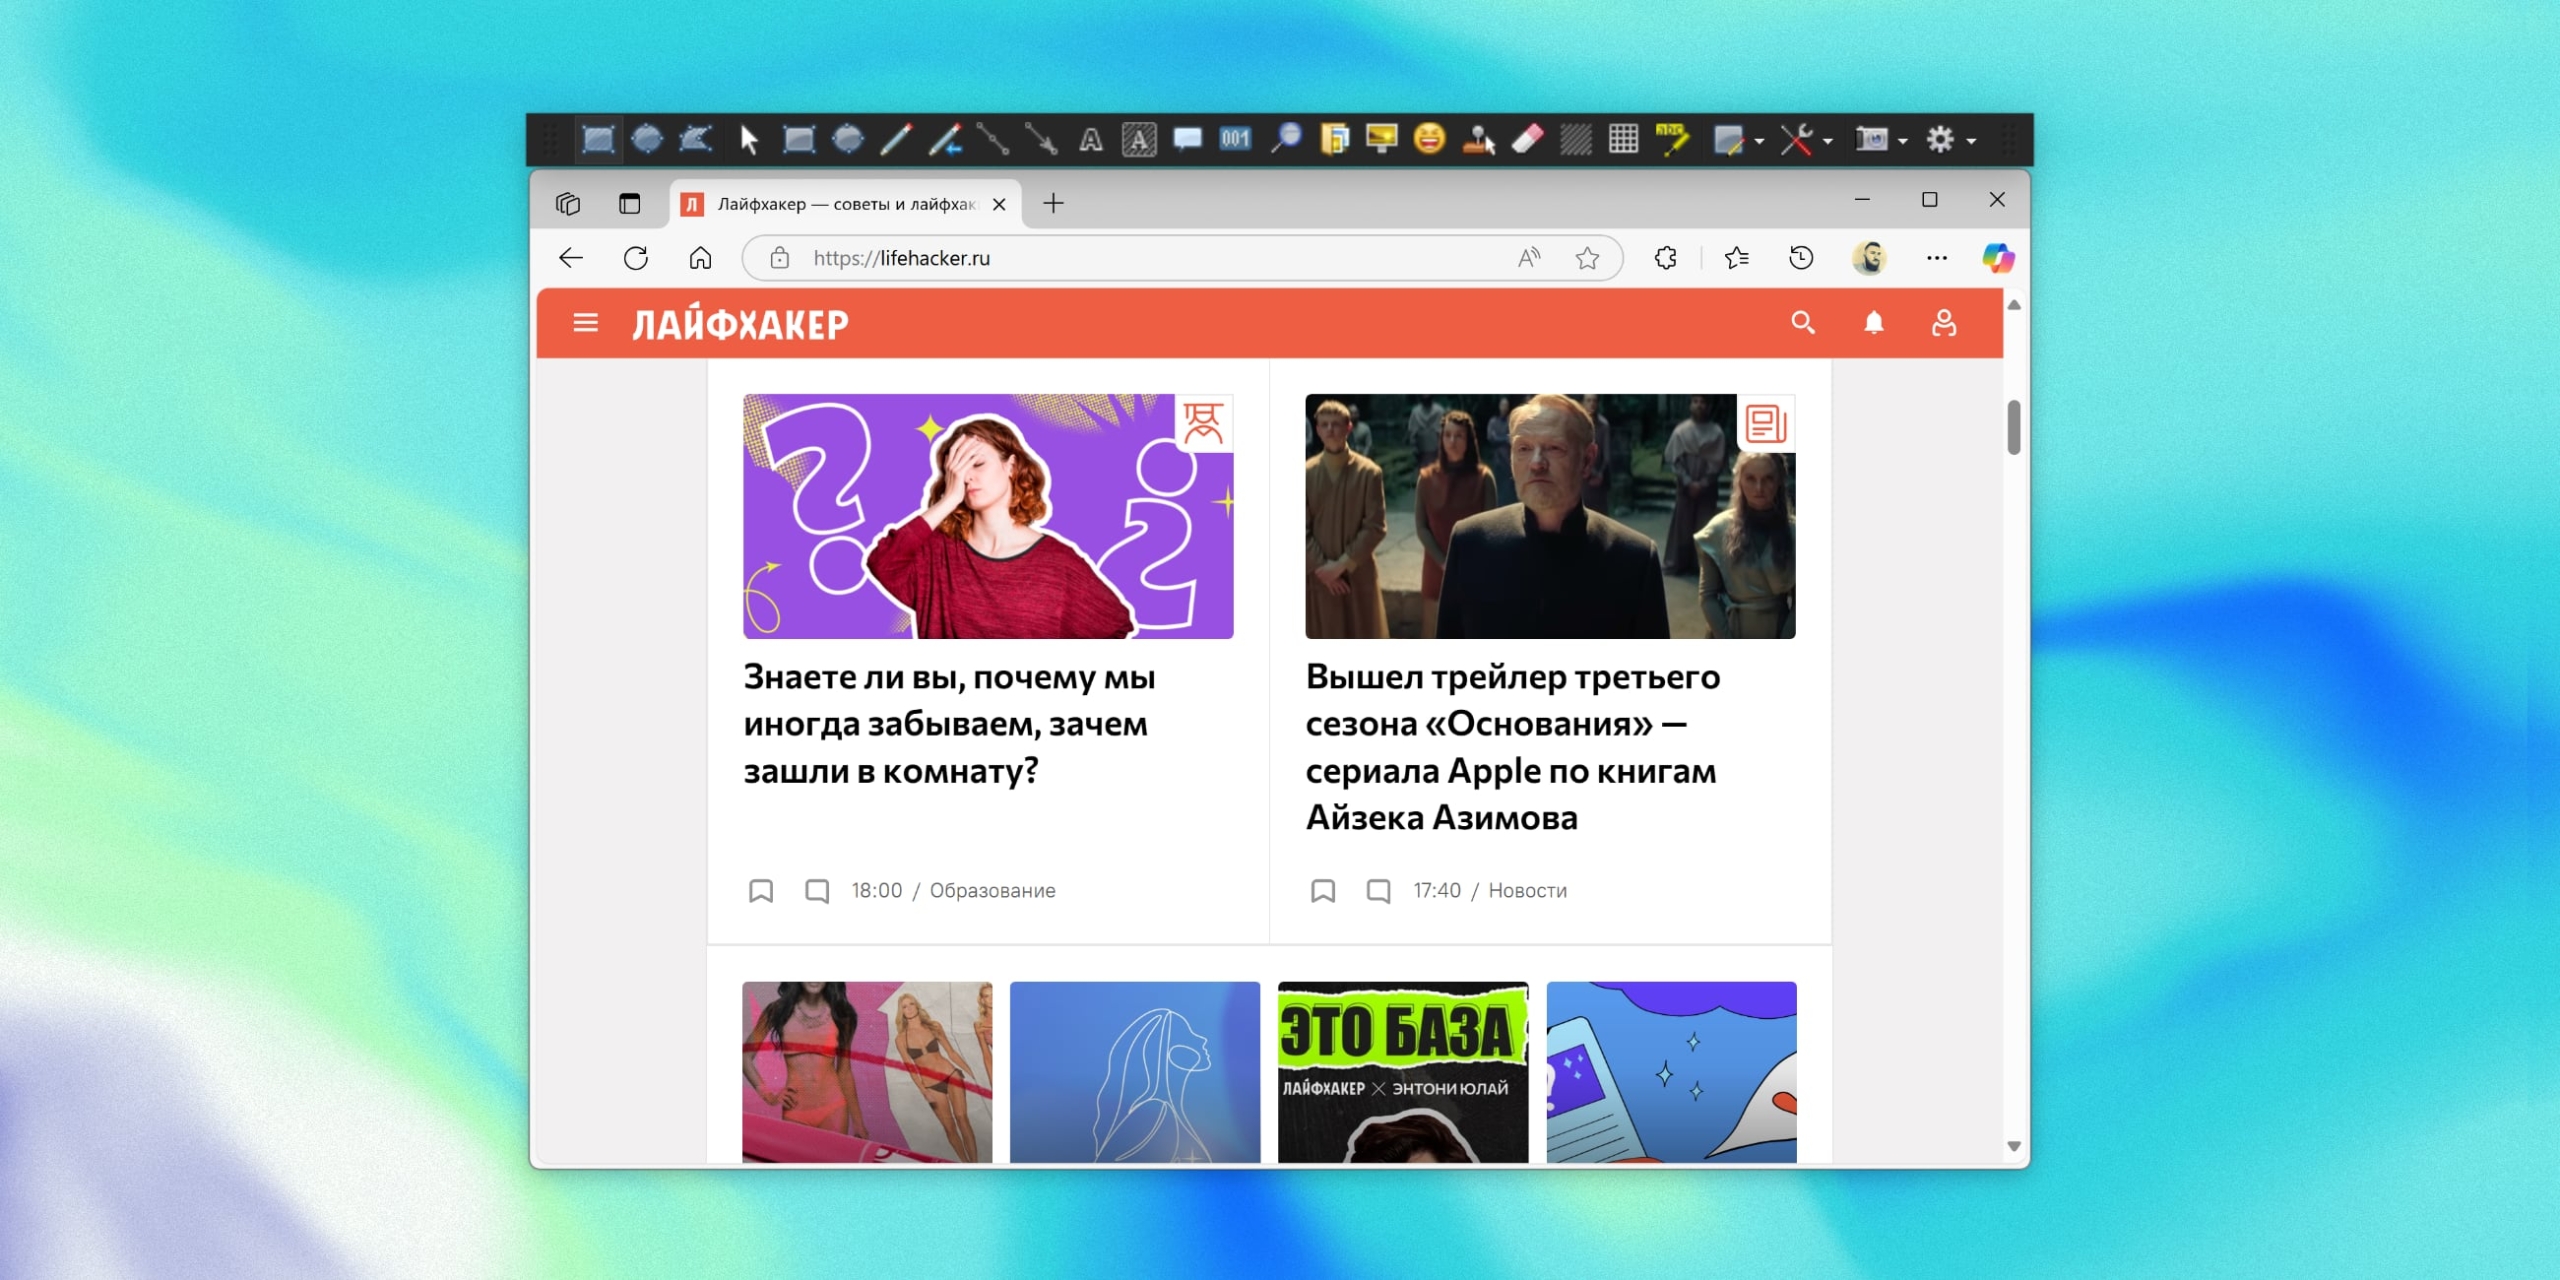Open the Favorites list
This screenshot has width=2560, height=1280.
(1737, 258)
